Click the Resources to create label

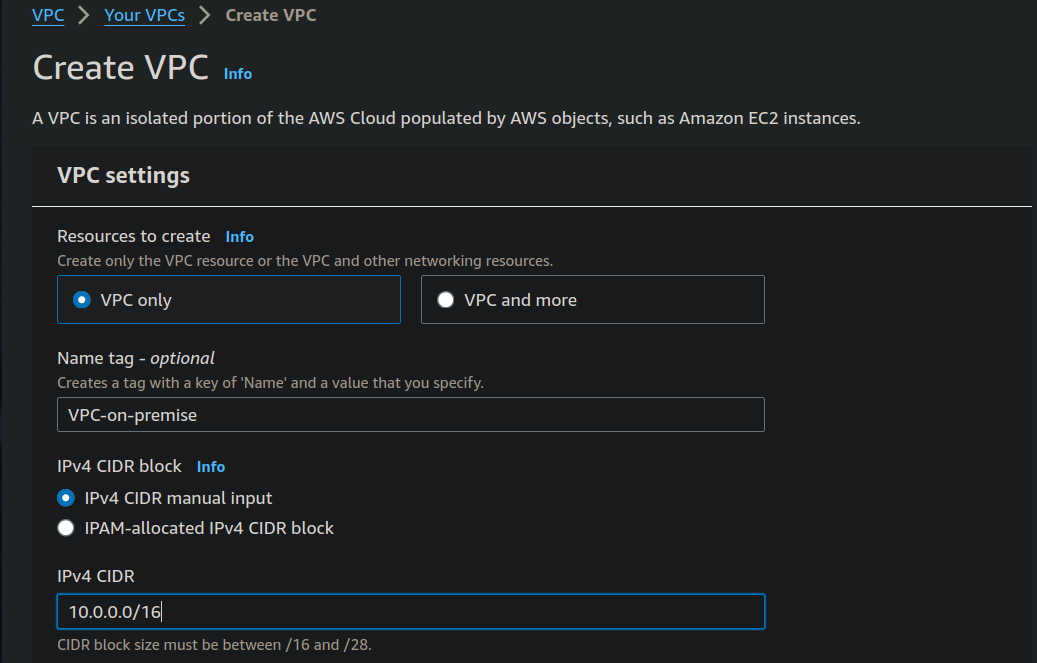pos(134,237)
